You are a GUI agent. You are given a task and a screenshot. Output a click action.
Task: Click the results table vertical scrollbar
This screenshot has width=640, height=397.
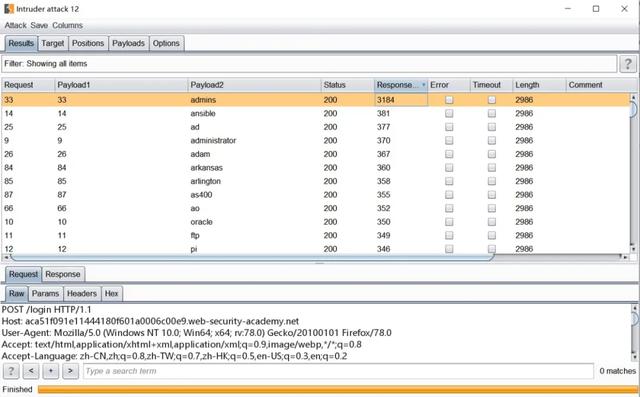[633, 173]
